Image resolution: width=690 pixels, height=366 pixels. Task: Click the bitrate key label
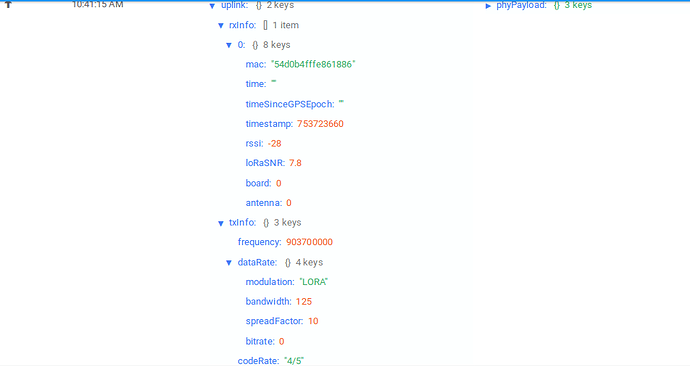click(x=260, y=341)
